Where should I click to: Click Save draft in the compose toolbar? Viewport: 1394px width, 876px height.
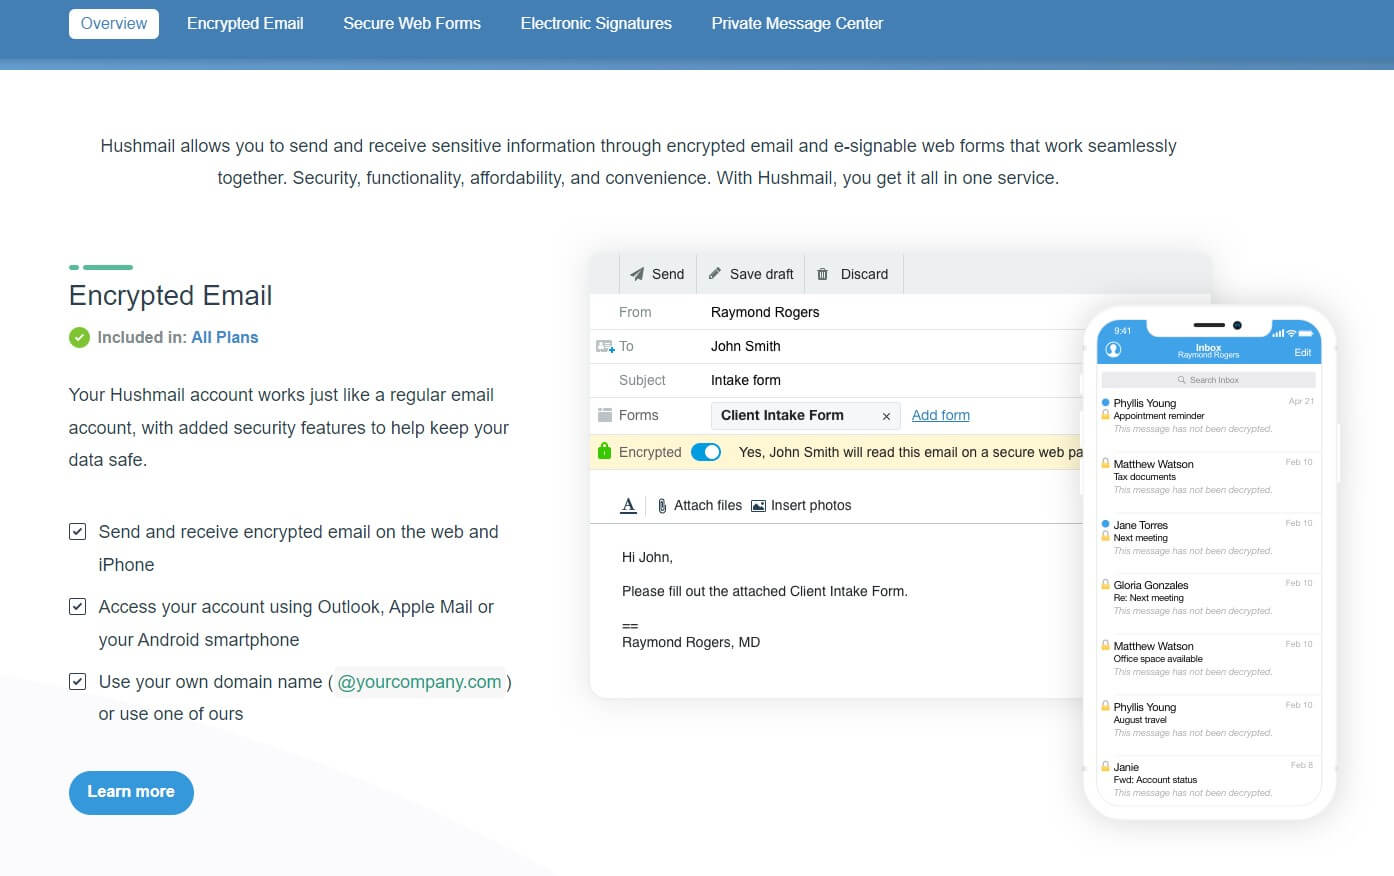point(751,274)
